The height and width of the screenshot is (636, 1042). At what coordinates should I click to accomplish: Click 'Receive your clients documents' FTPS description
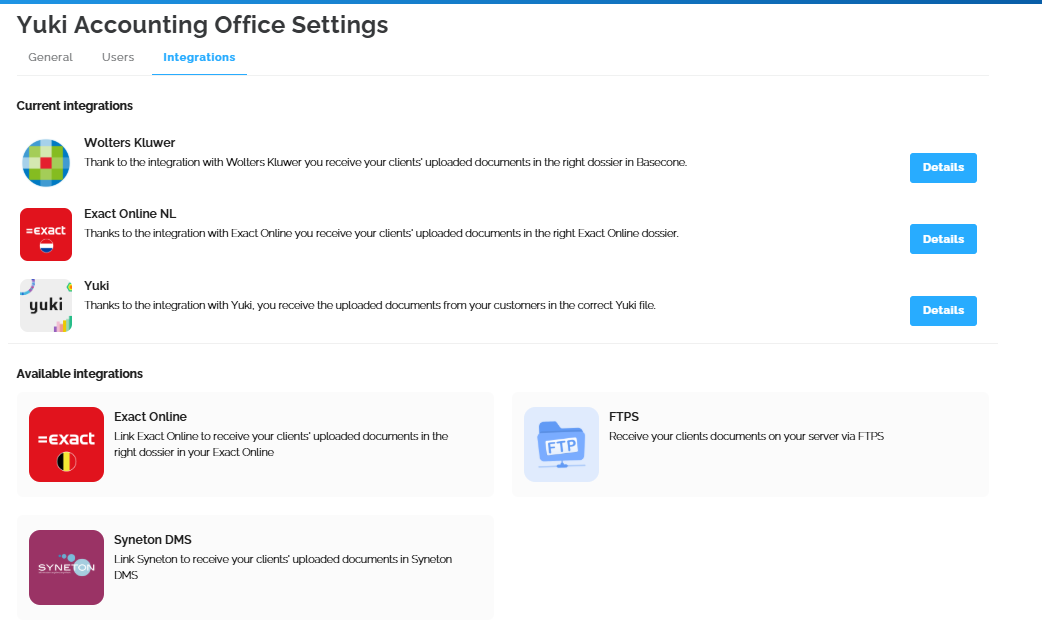(x=746, y=436)
